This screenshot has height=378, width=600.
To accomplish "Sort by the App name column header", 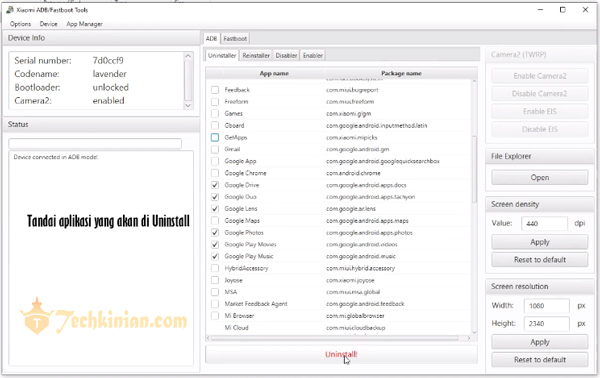I will (274, 73).
